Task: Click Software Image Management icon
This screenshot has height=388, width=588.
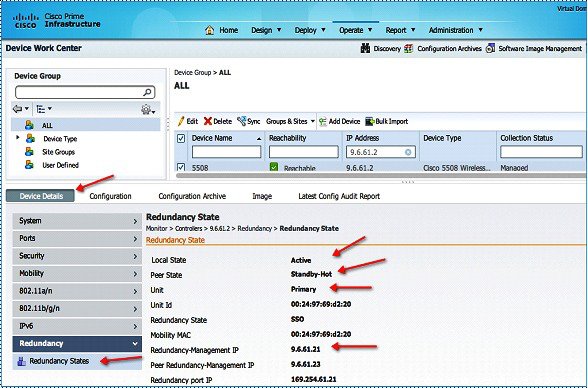Action: point(490,48)
